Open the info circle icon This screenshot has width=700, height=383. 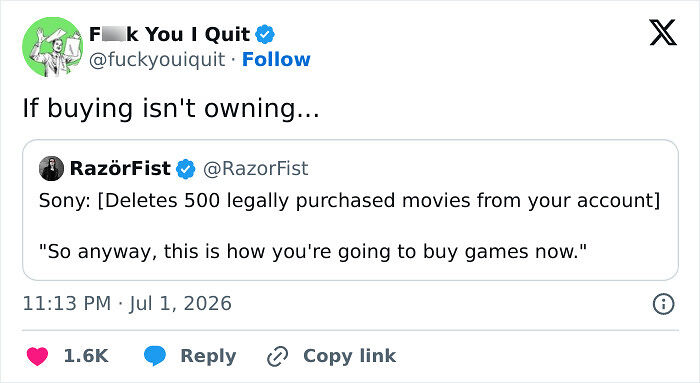click(x=663, y=304)
